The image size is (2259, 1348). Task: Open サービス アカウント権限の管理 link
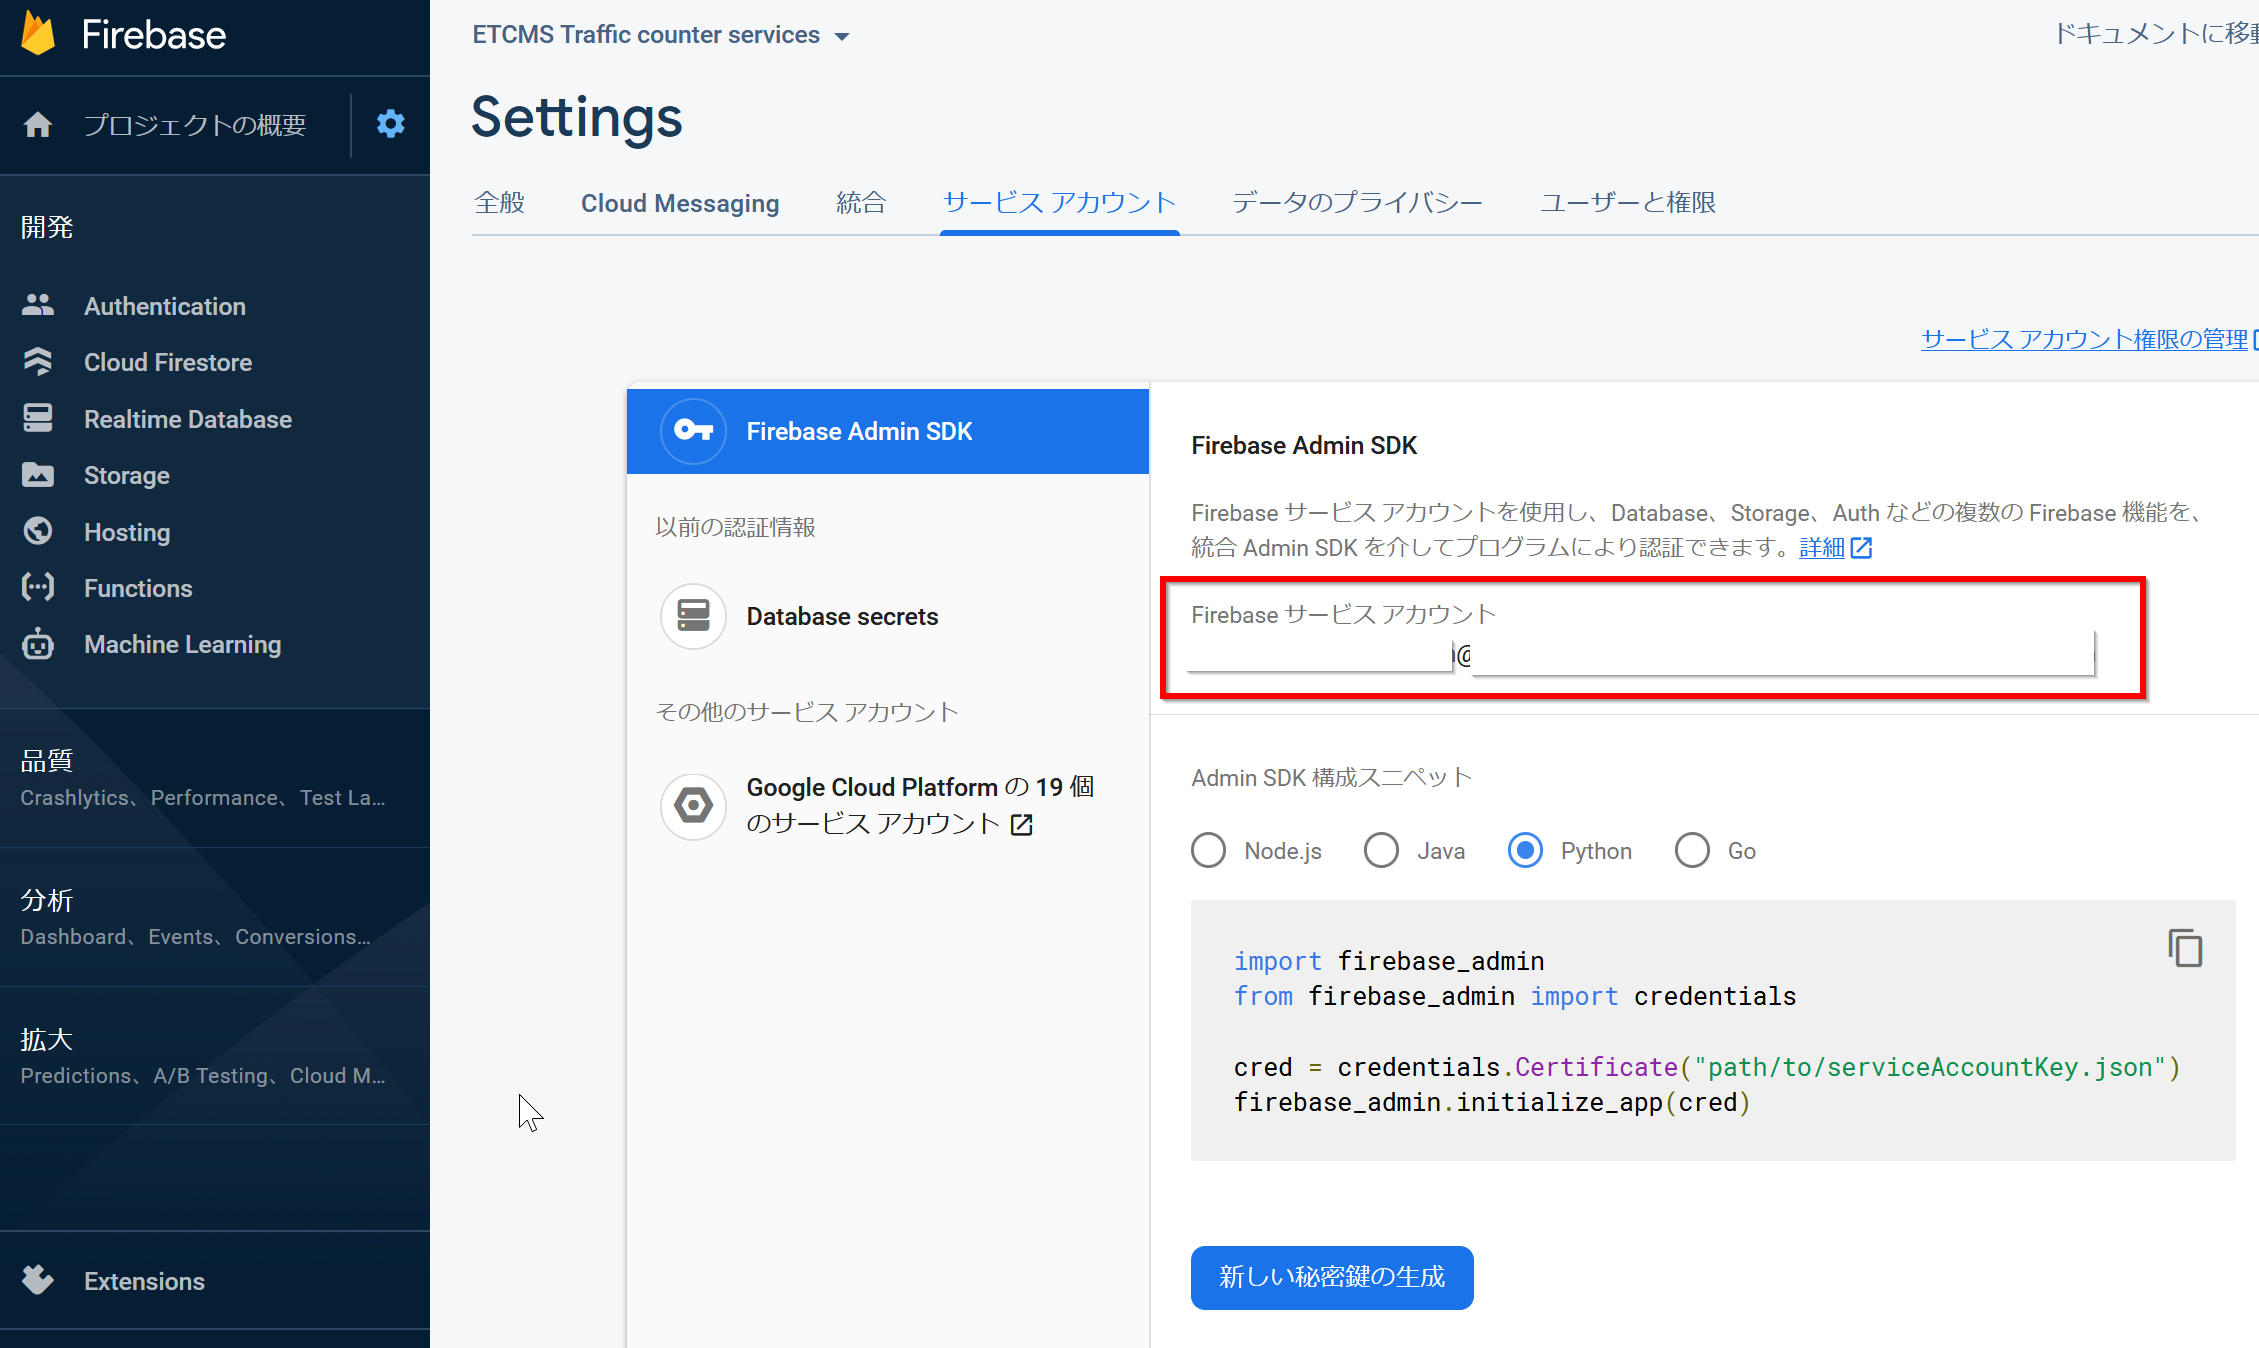[x=2084, y=340]
